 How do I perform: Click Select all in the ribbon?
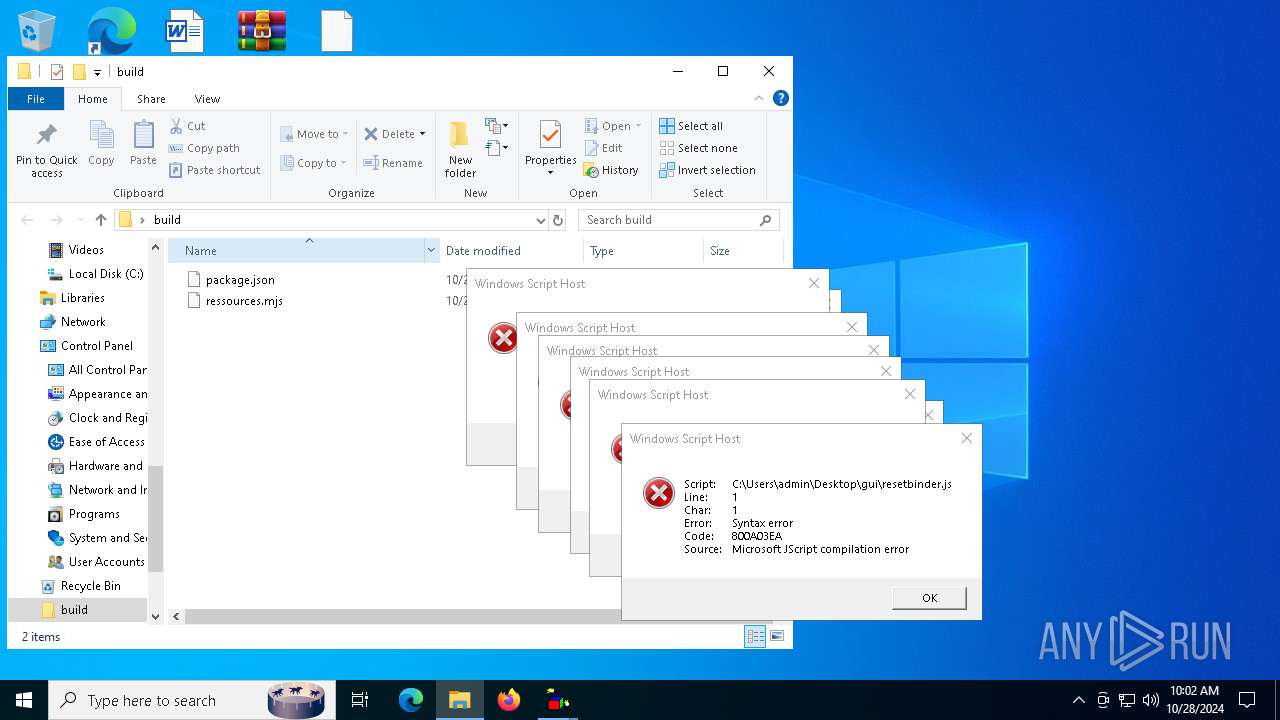(x=691, y=126)
